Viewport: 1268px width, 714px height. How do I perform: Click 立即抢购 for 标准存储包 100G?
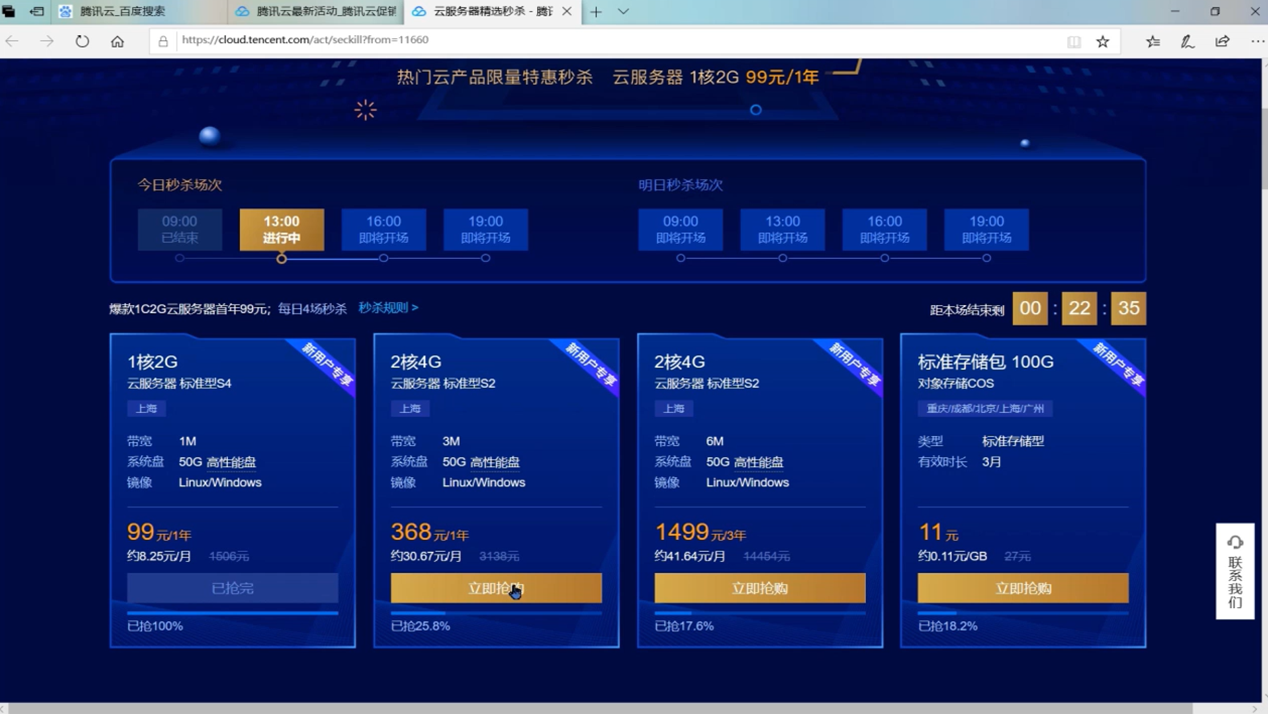tap(1023, 588)
